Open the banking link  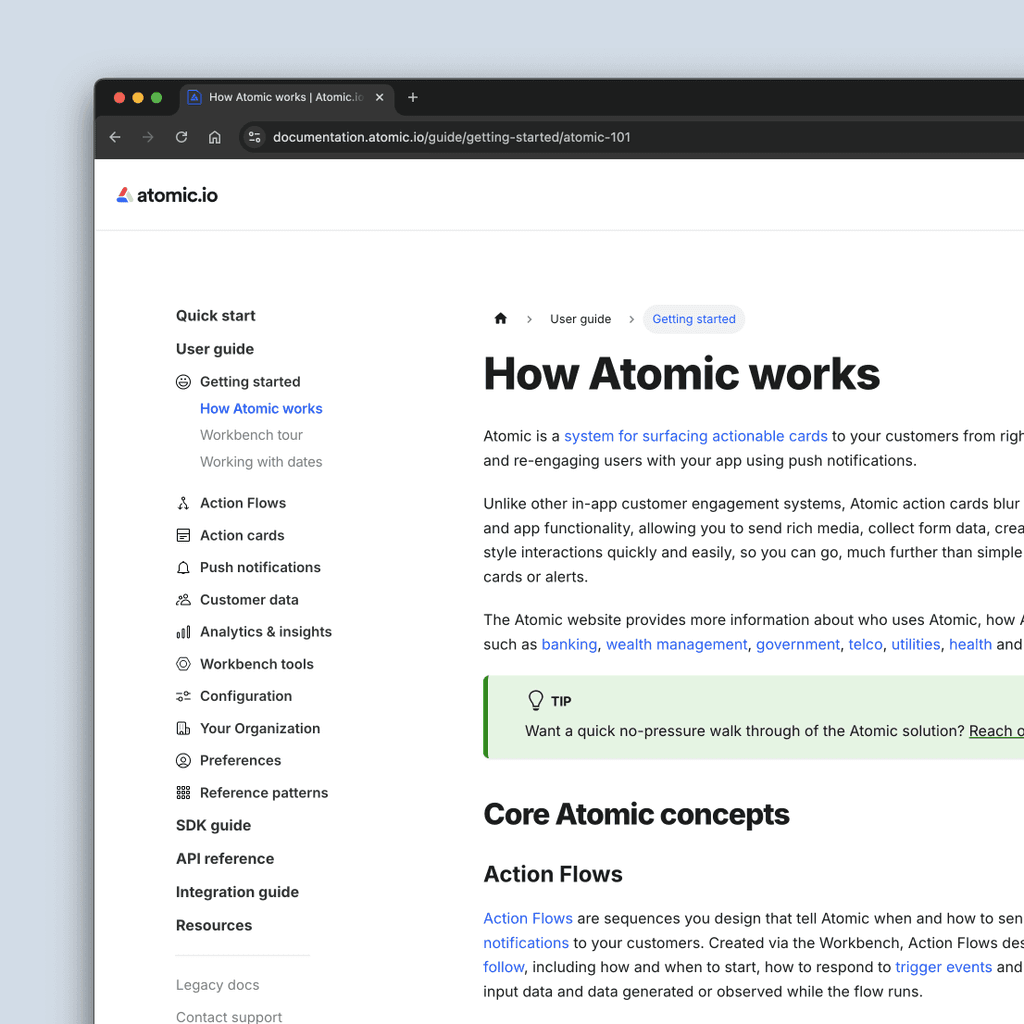click(x=569, y=644)
